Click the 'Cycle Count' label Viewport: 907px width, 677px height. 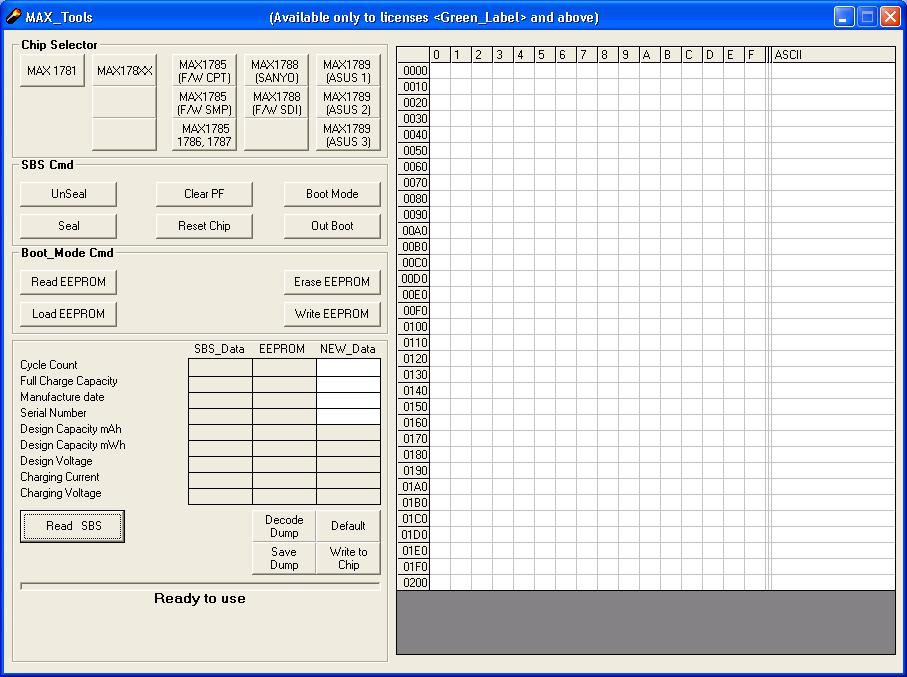pyautogui.click(x=49, y=365)
